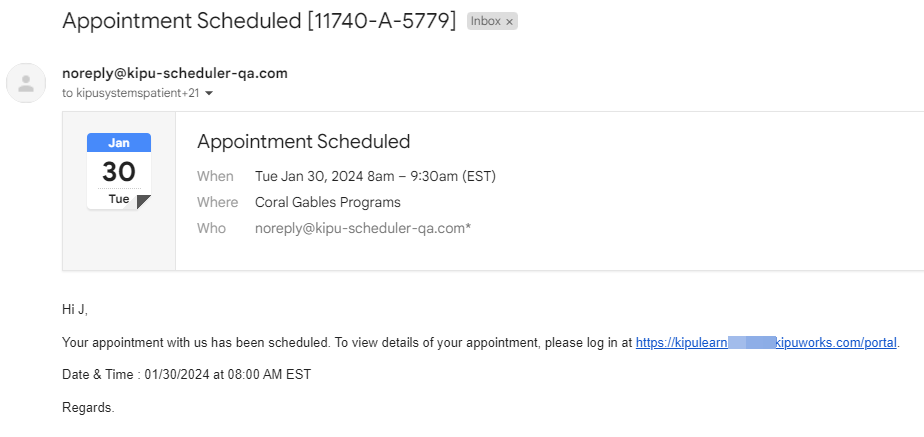Click the 'Regards.' closing text

coord(88,407)
